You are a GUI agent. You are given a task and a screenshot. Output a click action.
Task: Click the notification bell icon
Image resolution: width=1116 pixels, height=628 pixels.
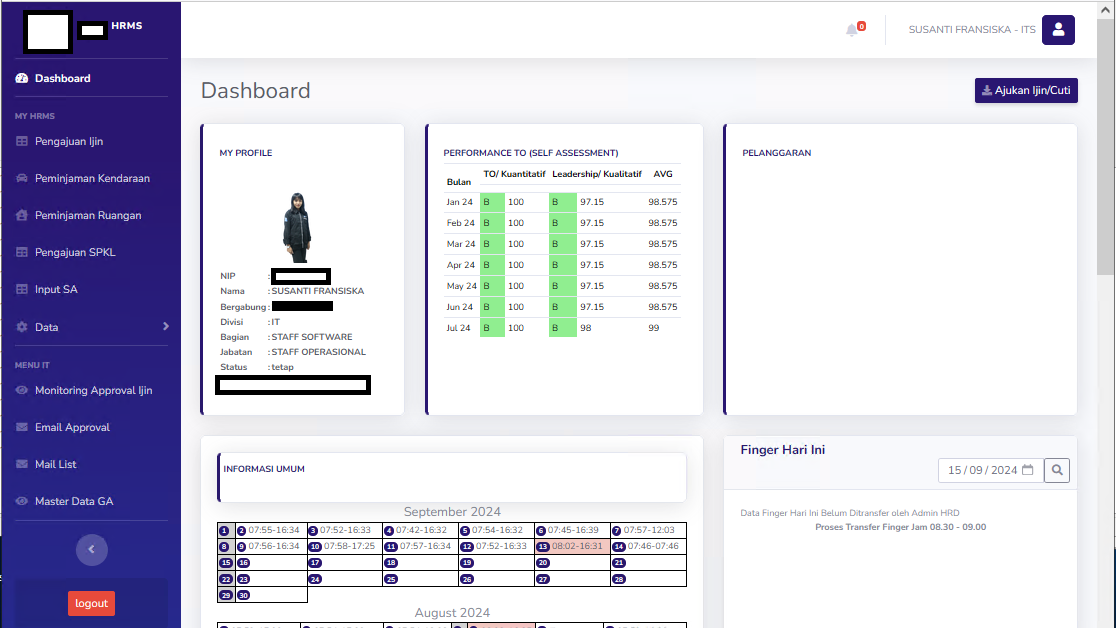(x=852, y=30)
